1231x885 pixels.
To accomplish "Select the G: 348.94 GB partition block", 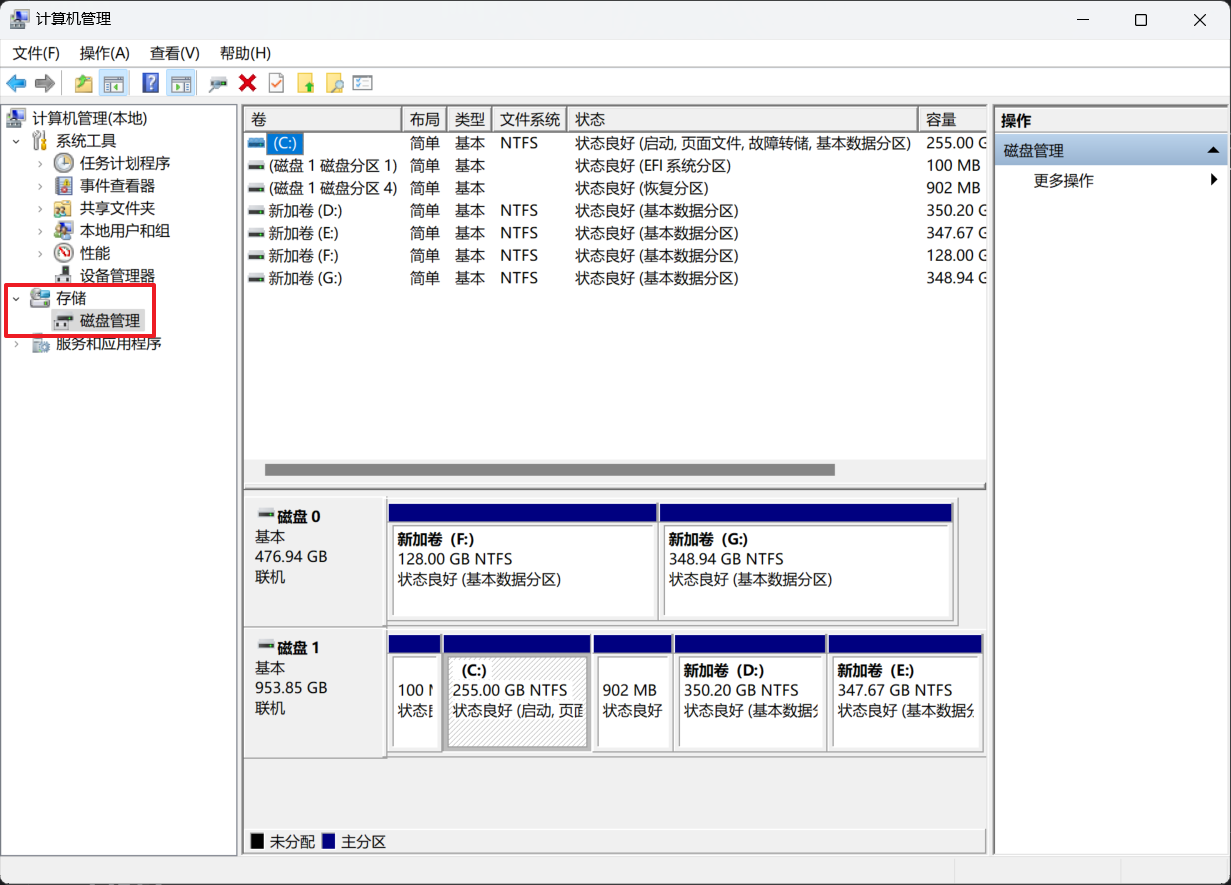I will 805,561.
